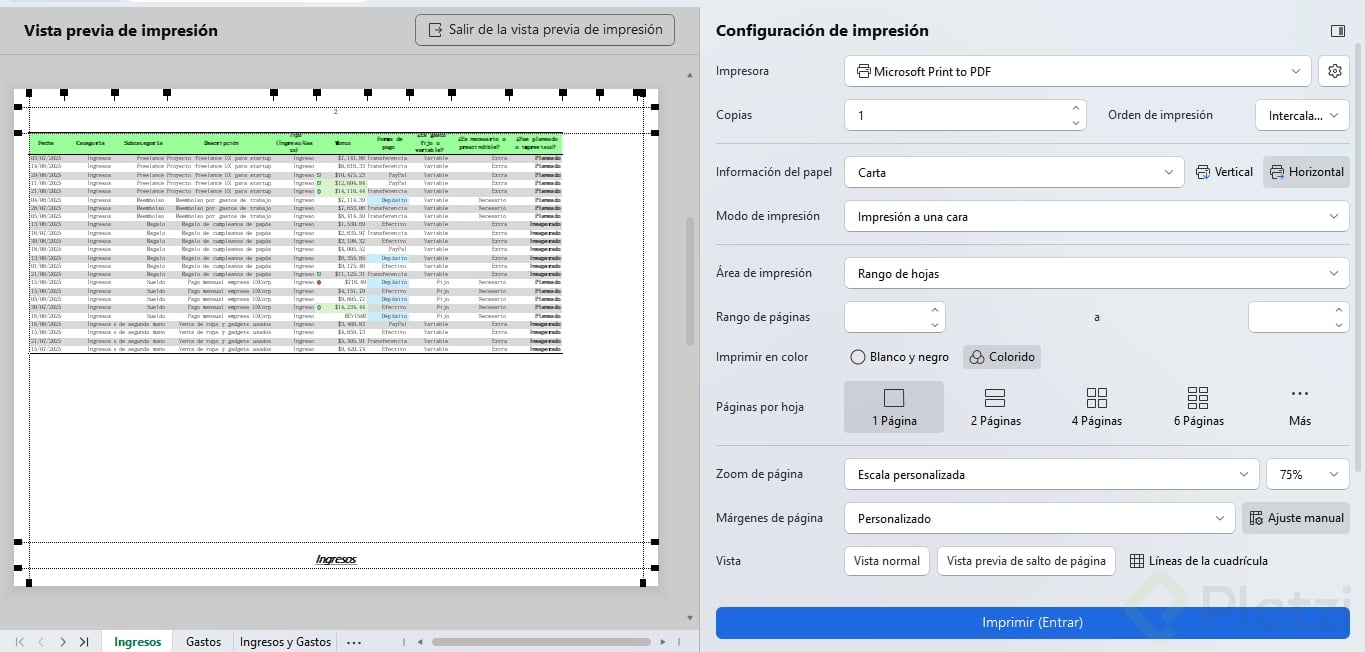Screen dimensions: 1365x652
Task: Select Colorido color printing
Action: [1001, 357]
